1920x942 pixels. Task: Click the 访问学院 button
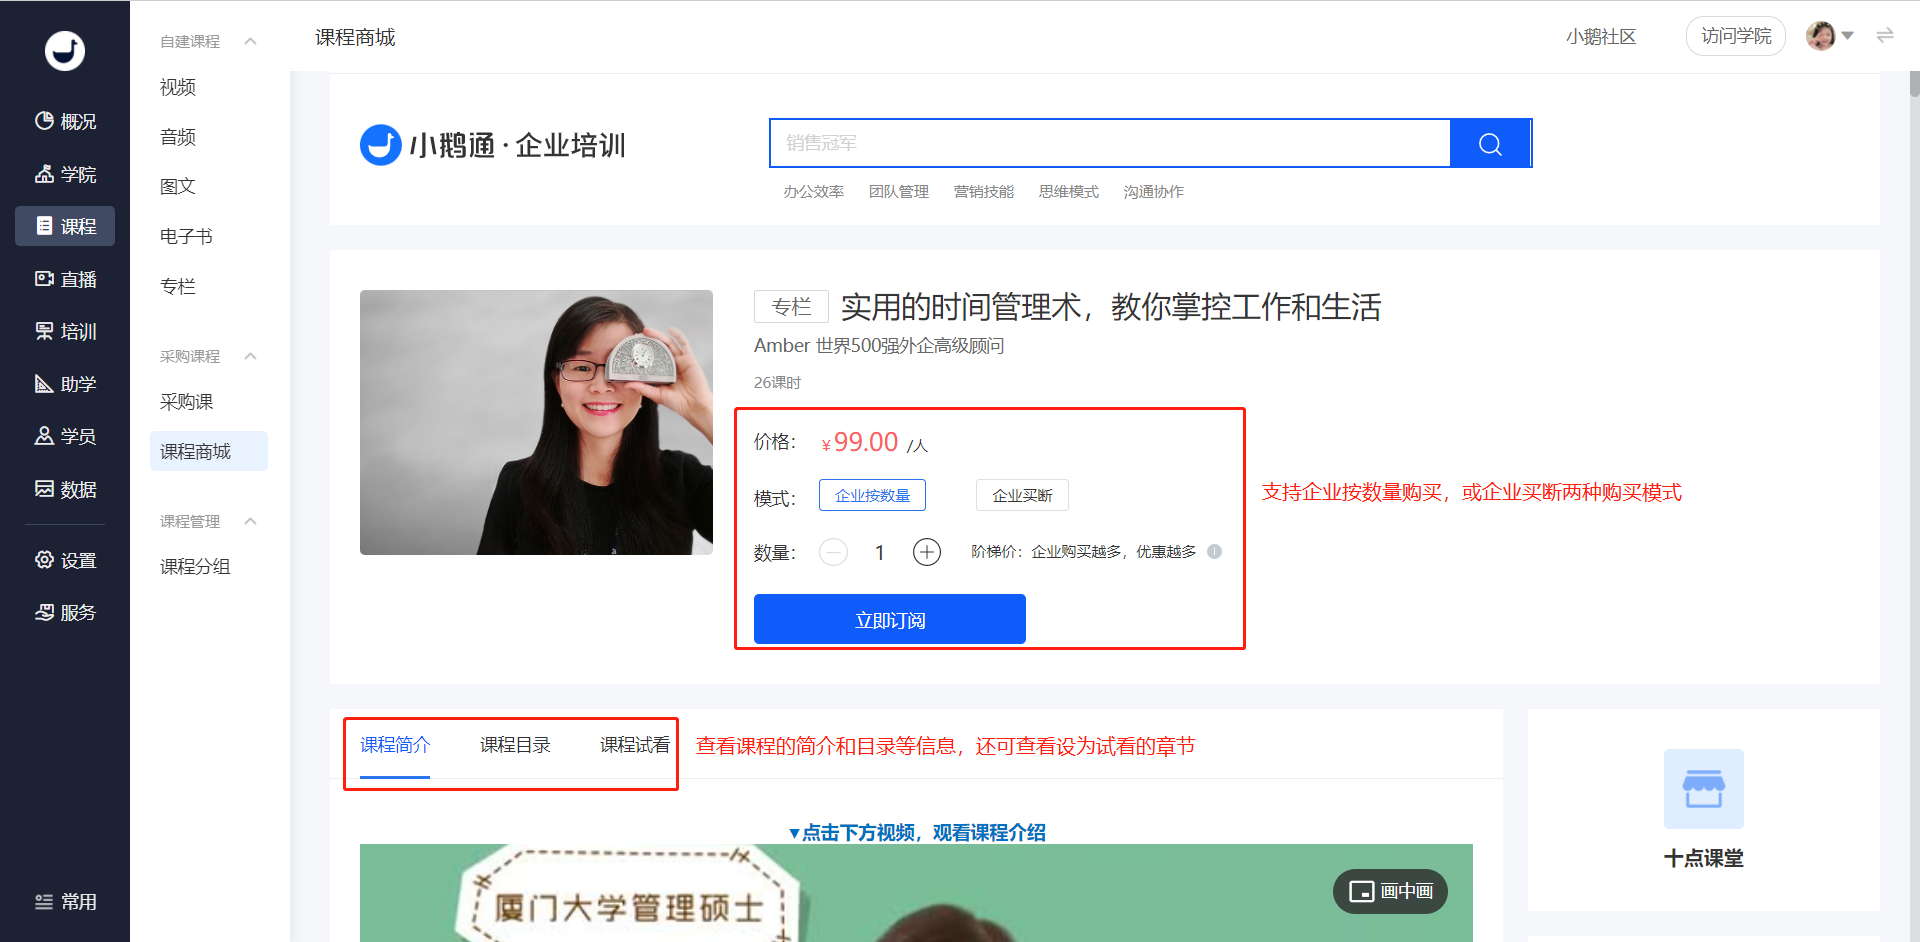click(x=1736, y=36)
